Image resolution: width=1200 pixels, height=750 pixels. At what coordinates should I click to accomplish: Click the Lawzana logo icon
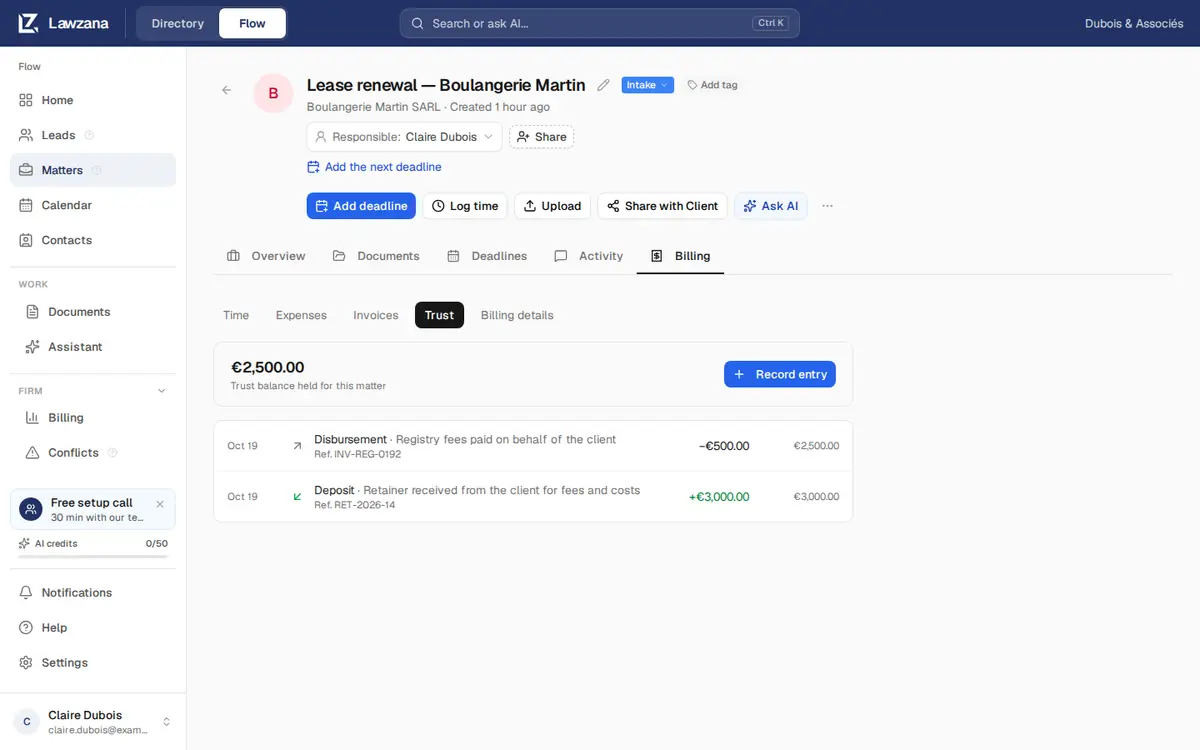tap(28, 23)
